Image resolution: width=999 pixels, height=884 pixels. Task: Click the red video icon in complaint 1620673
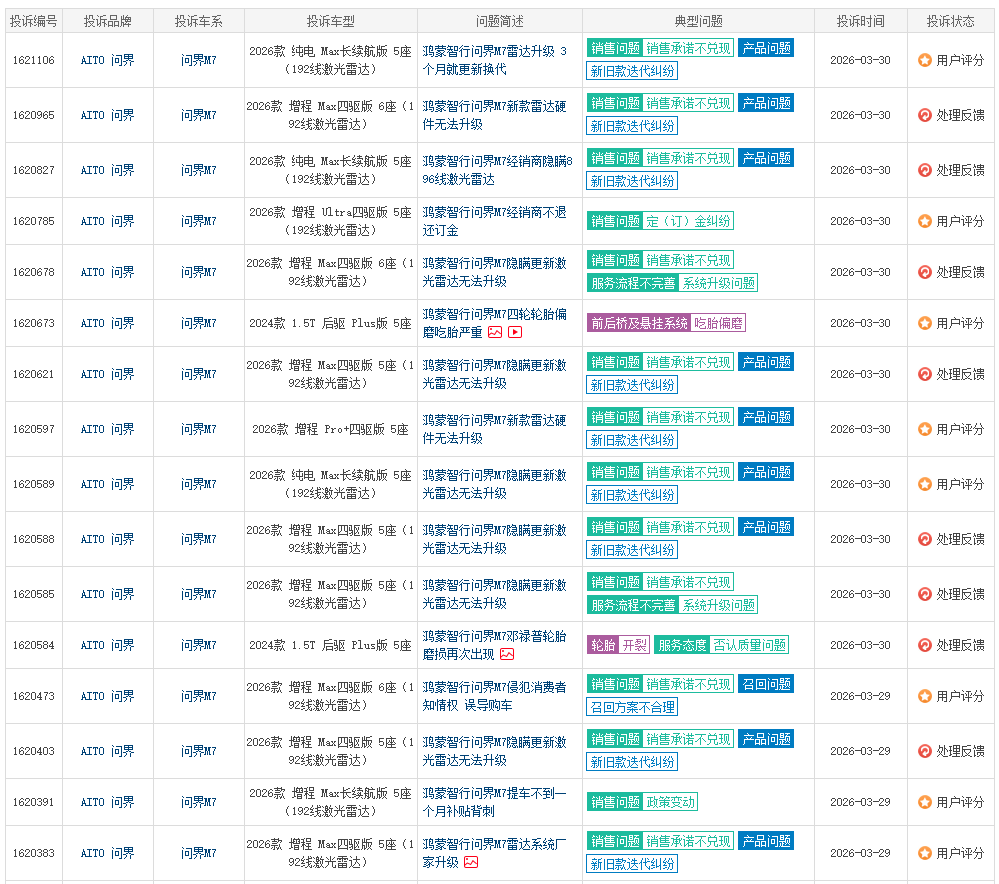515,332
